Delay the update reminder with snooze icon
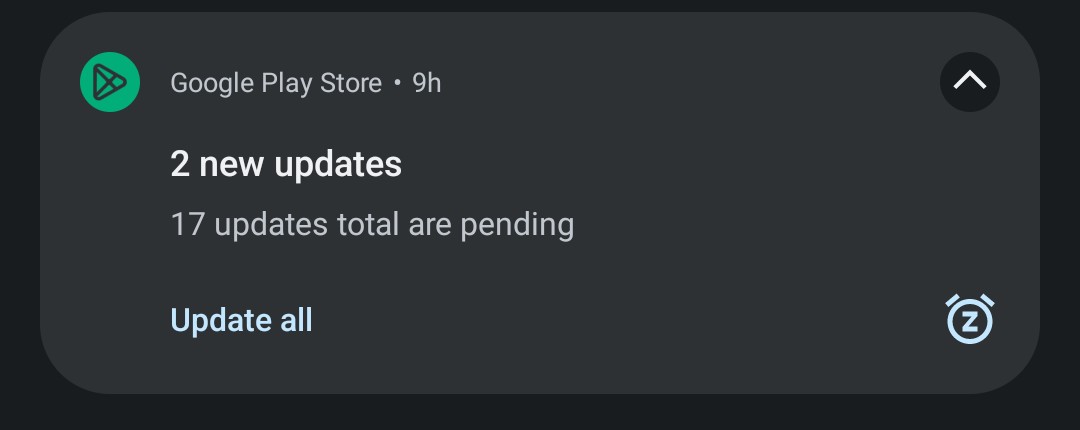The width and height of the screenshot is (1080, 430). click(x=970, y=318)
